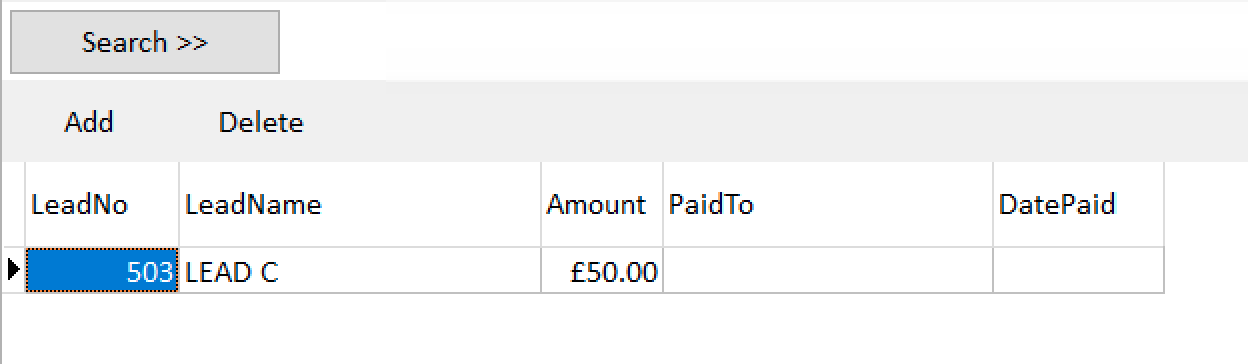Add a new record with Add
The width and height of the screenshot is (1248, 364).
89,122
